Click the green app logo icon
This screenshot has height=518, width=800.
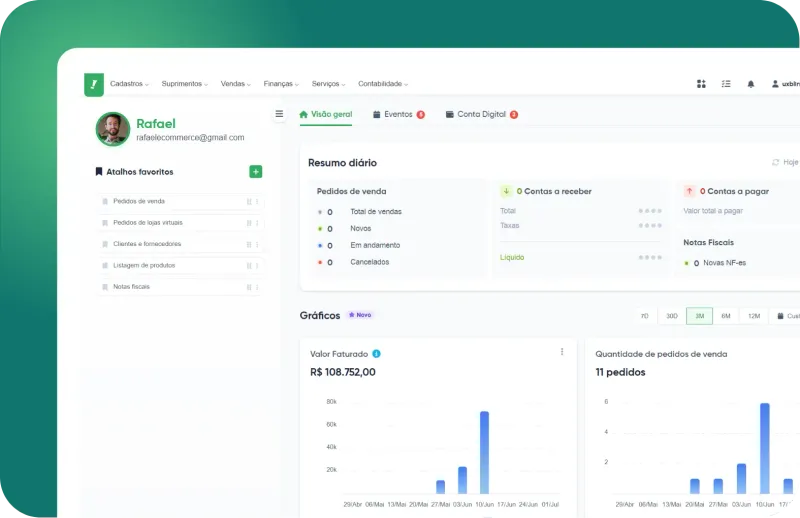pos(94,84)
